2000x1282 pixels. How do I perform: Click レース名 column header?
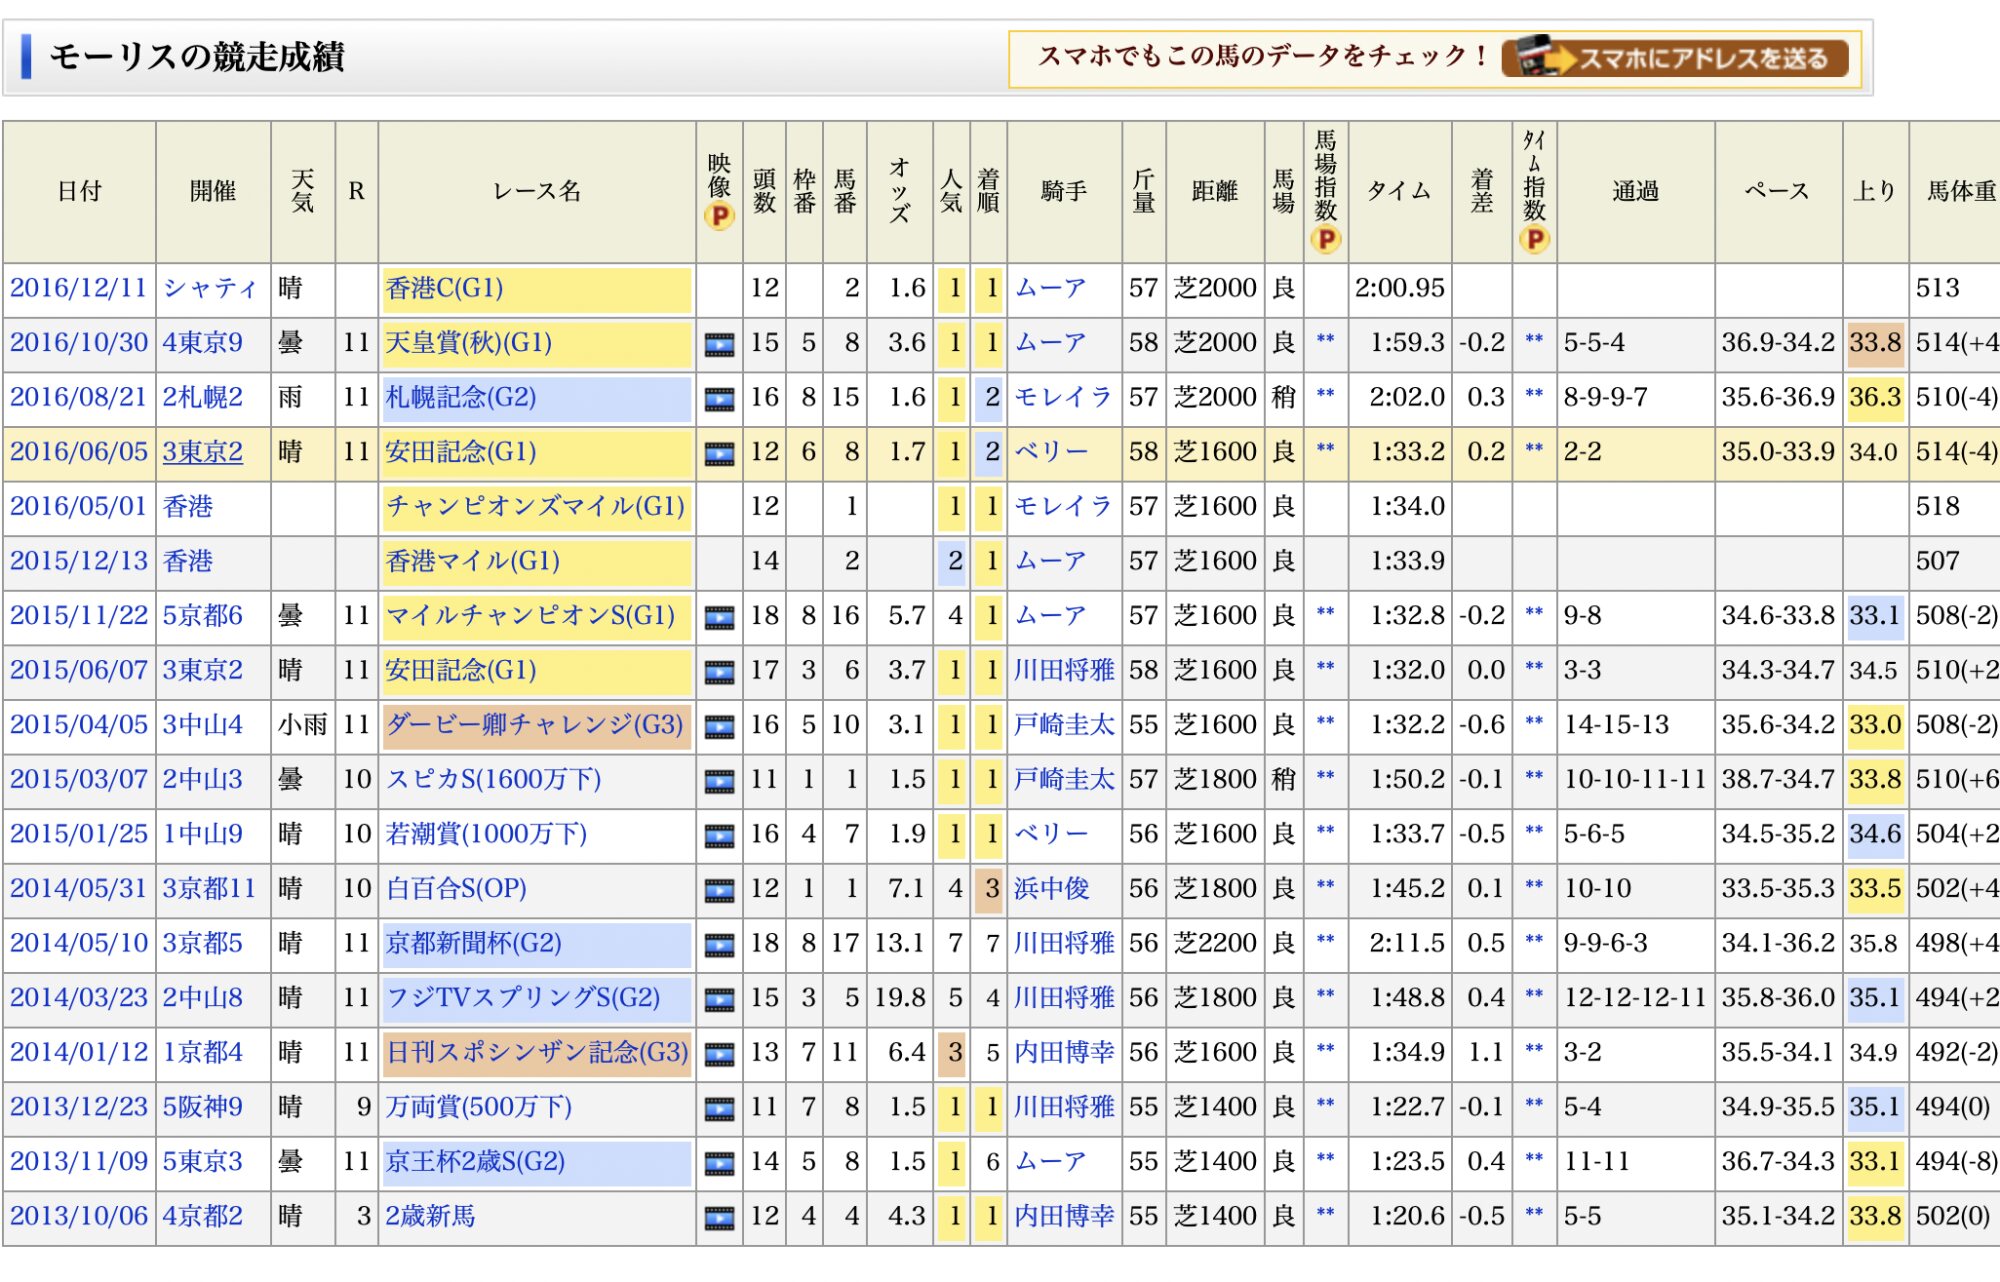point(537,192)
